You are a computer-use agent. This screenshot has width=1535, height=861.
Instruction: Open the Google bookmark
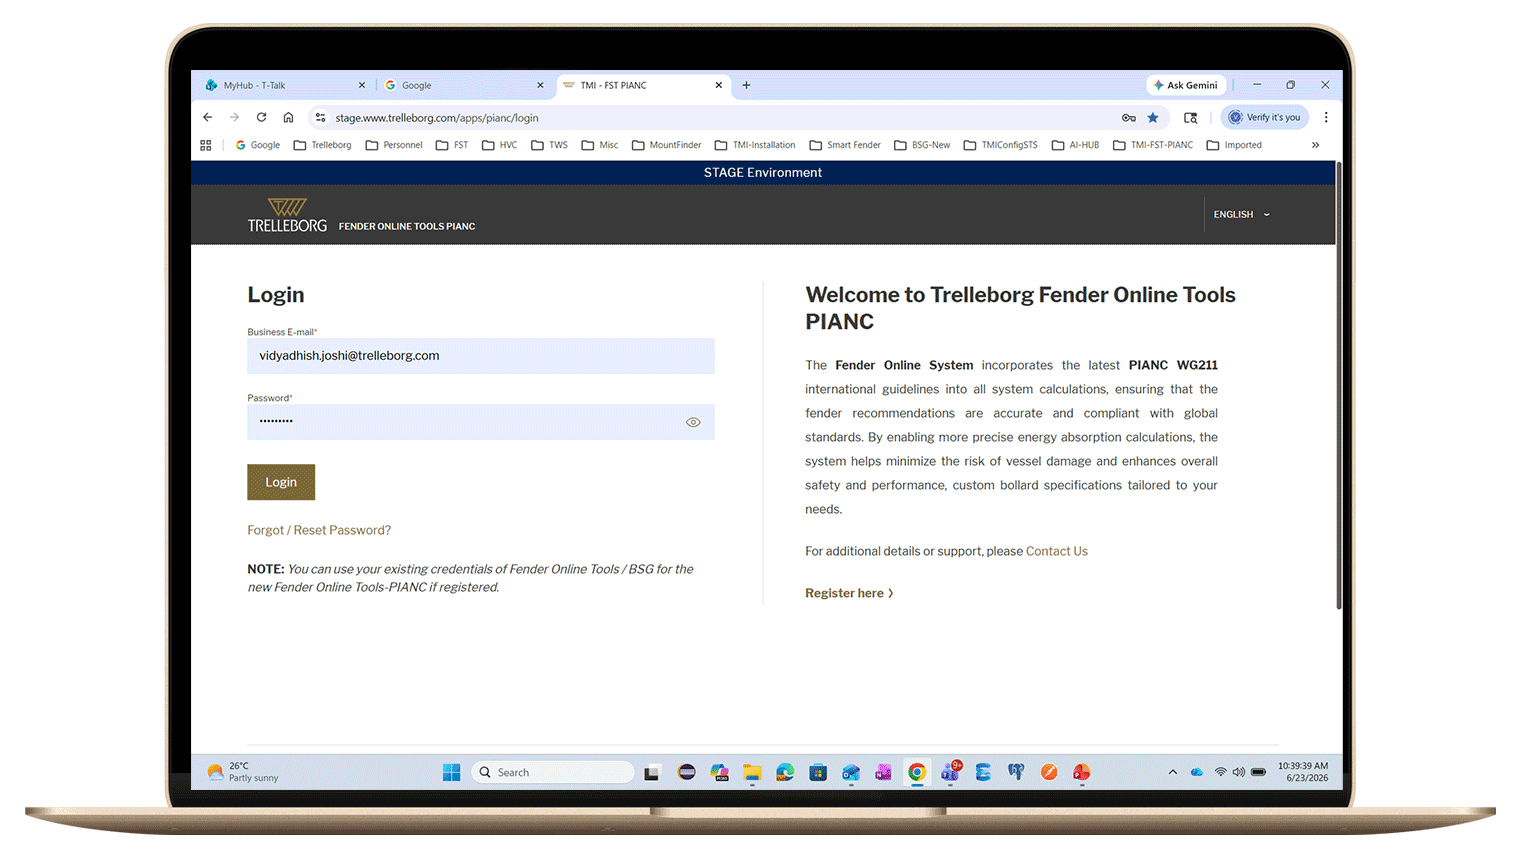coord(257,145)
